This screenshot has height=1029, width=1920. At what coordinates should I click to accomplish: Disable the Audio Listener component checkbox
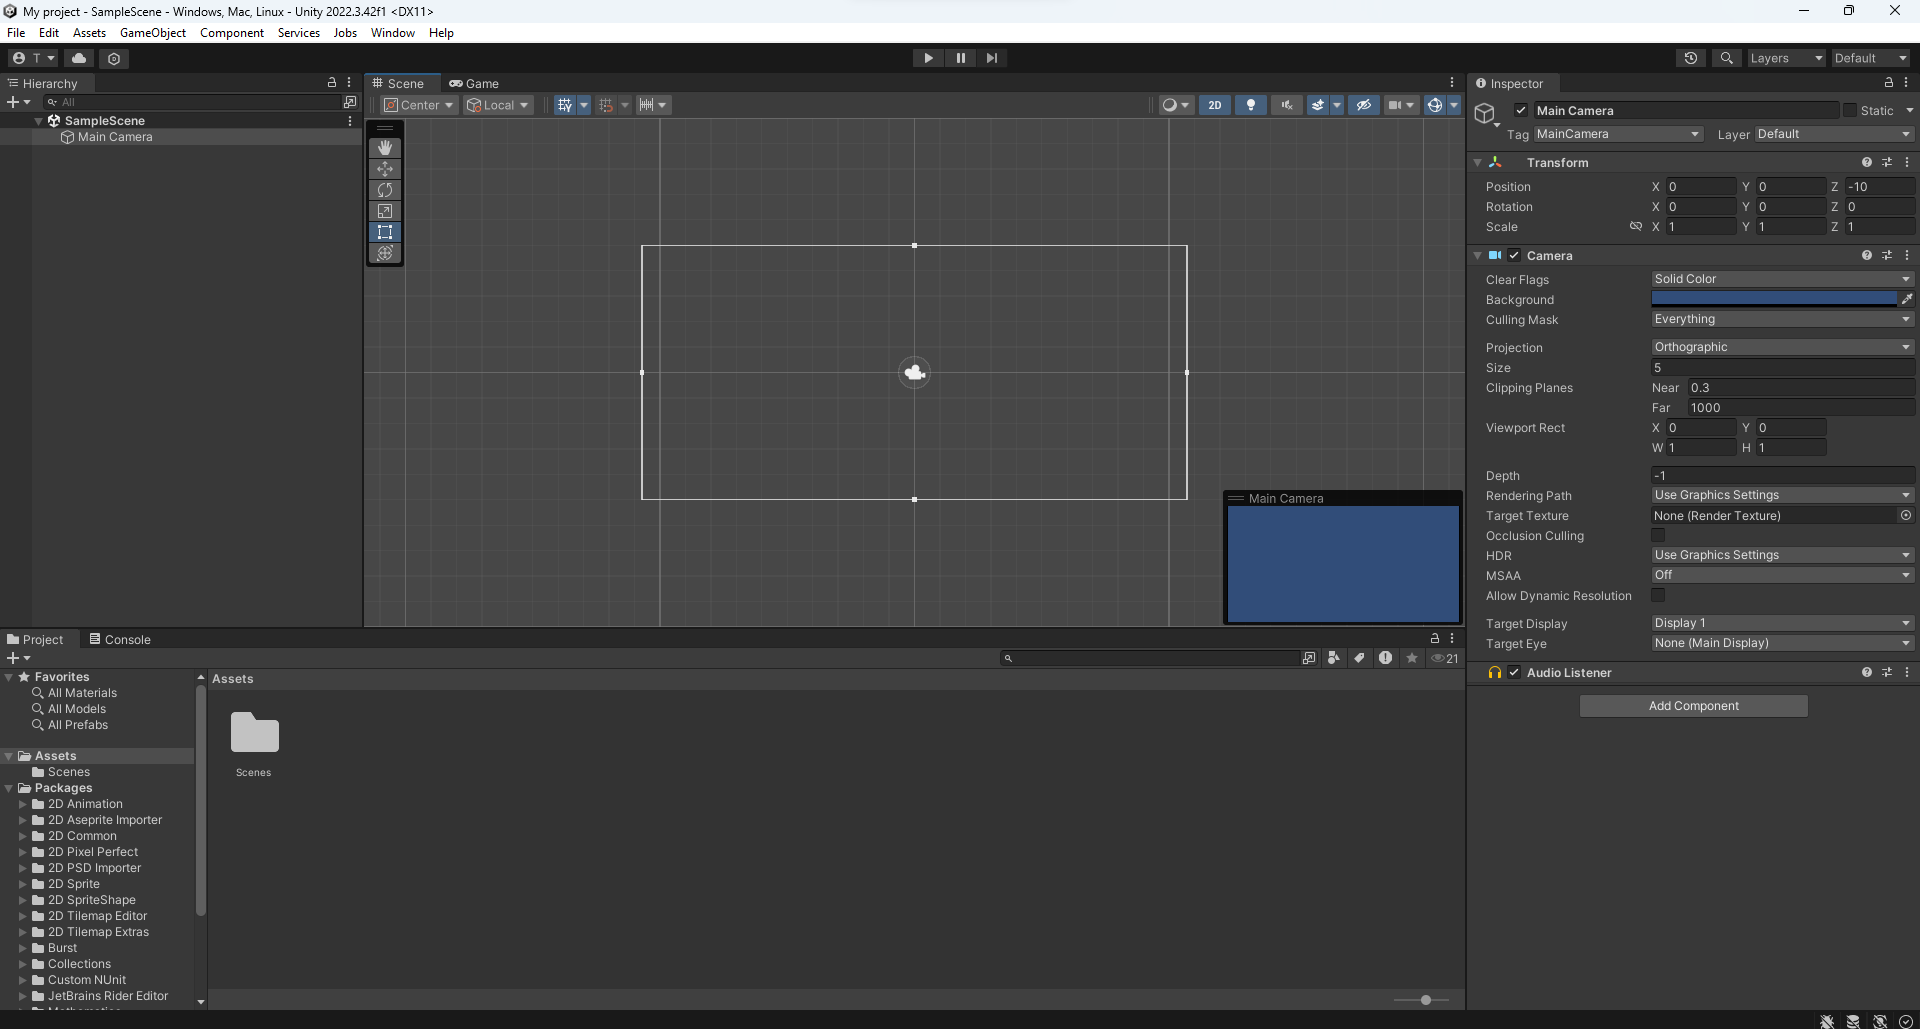1514,673
